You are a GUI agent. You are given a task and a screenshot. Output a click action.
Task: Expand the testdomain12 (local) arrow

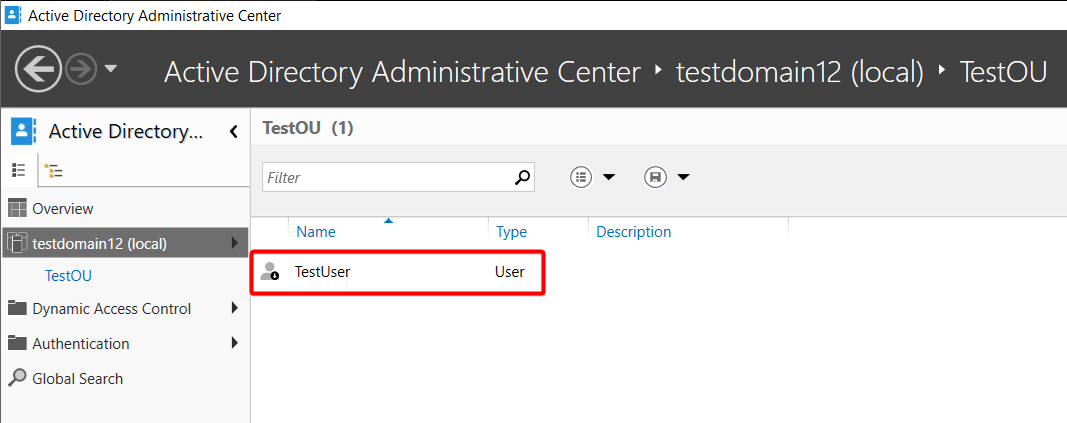pyautogui.click(x=235, y=243)
